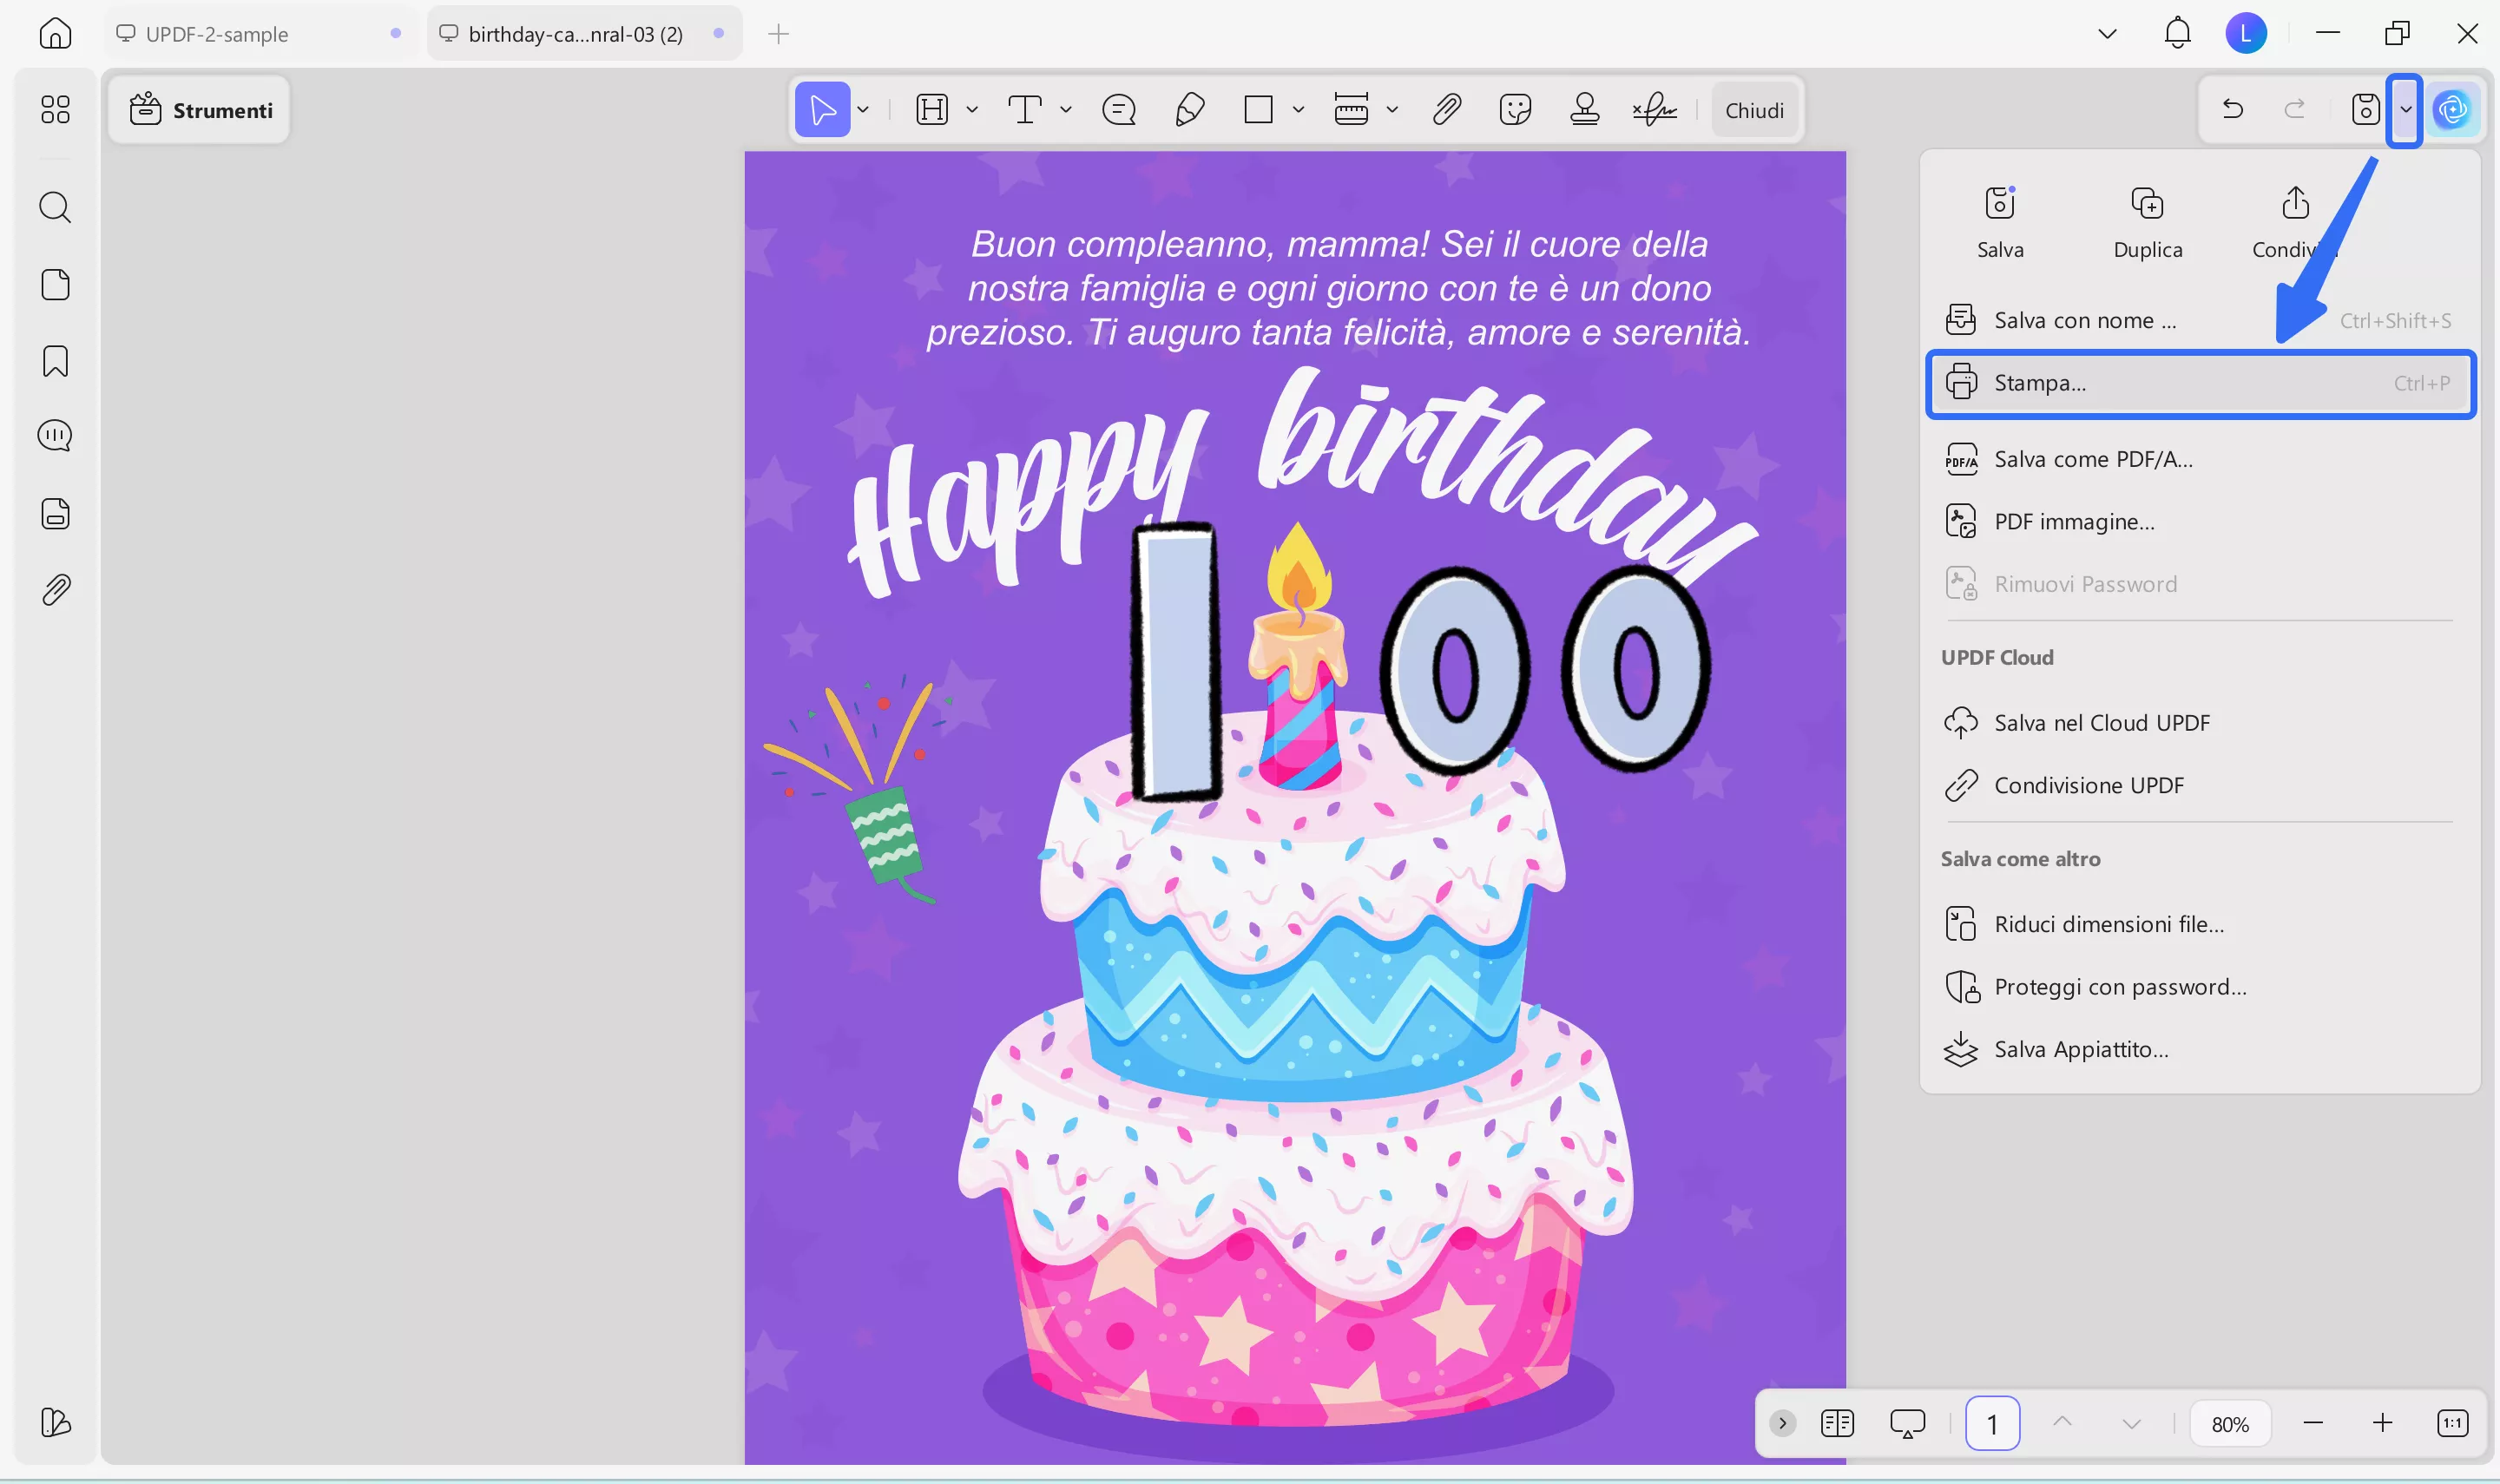The image size is (2500, 1484).
Task: Click the 80% zoom level control
Action: point(2231,1422)
